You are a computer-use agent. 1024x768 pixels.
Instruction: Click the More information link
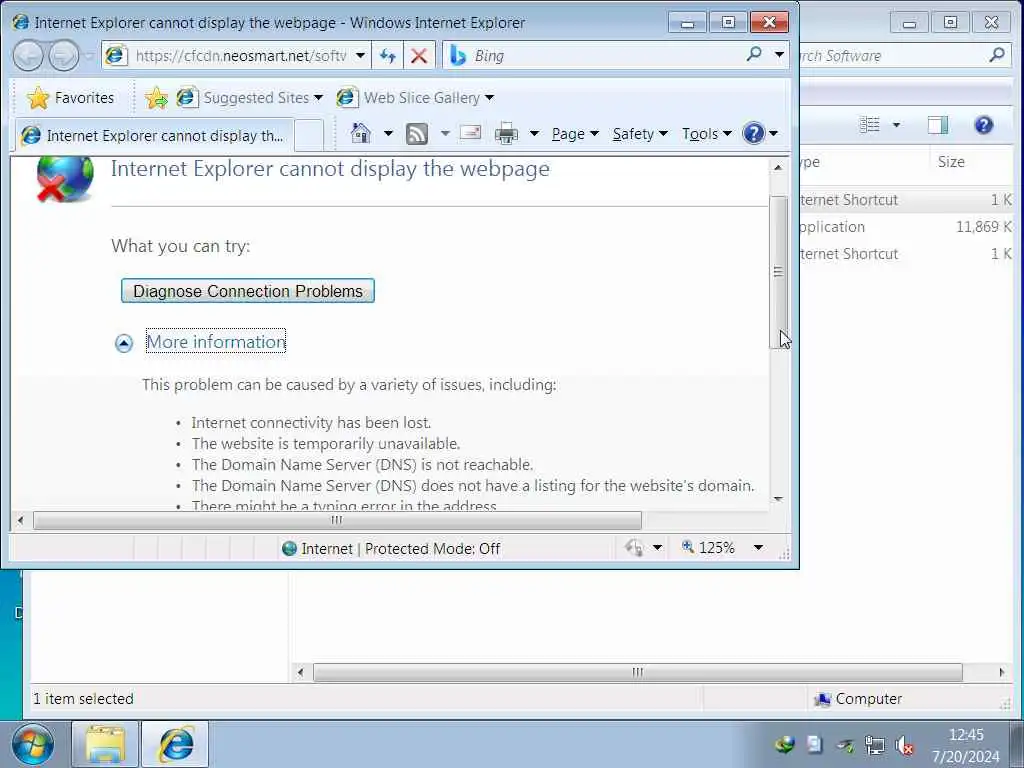pos(216,342)
